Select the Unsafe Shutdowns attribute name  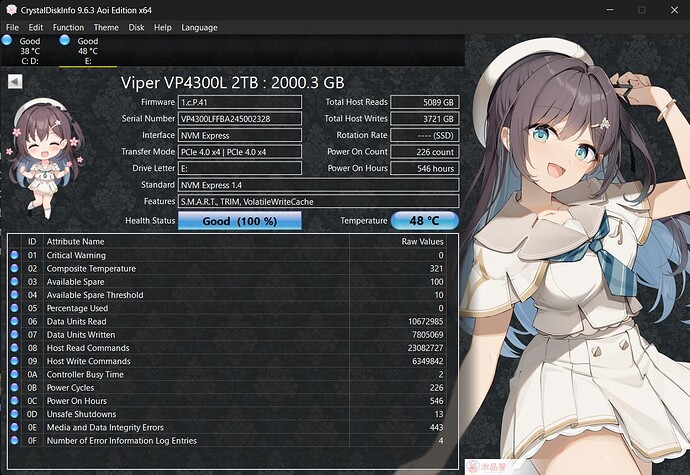pyautogui.click(x=81, y=414)
